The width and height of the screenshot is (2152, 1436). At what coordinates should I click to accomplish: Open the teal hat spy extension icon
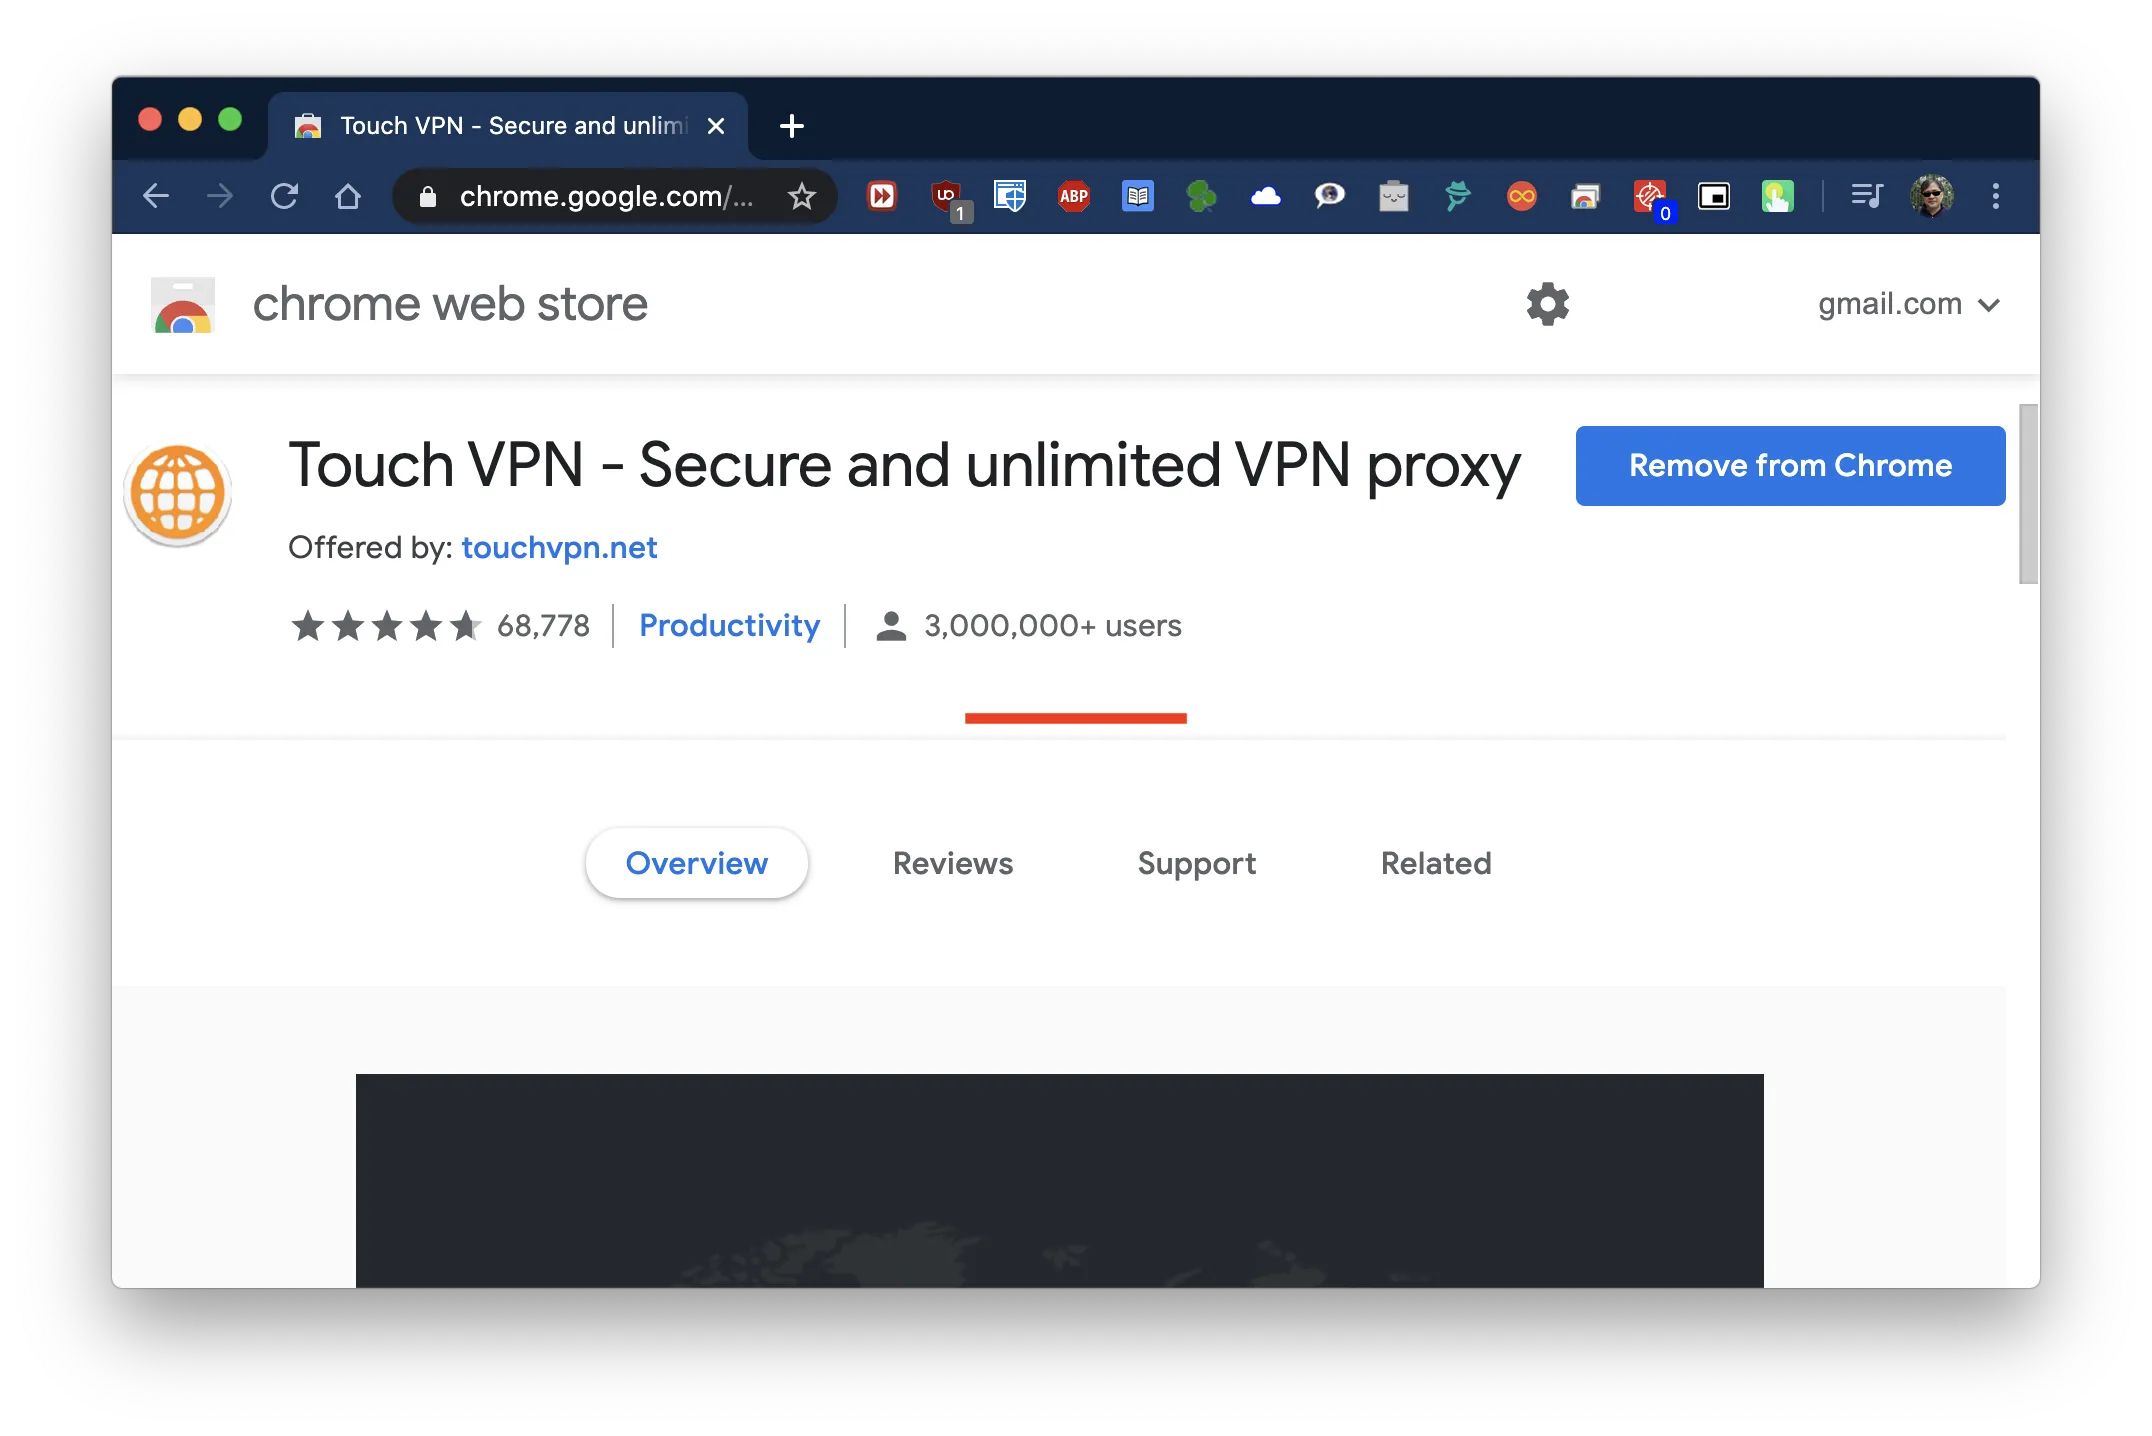click(1457, 196)
